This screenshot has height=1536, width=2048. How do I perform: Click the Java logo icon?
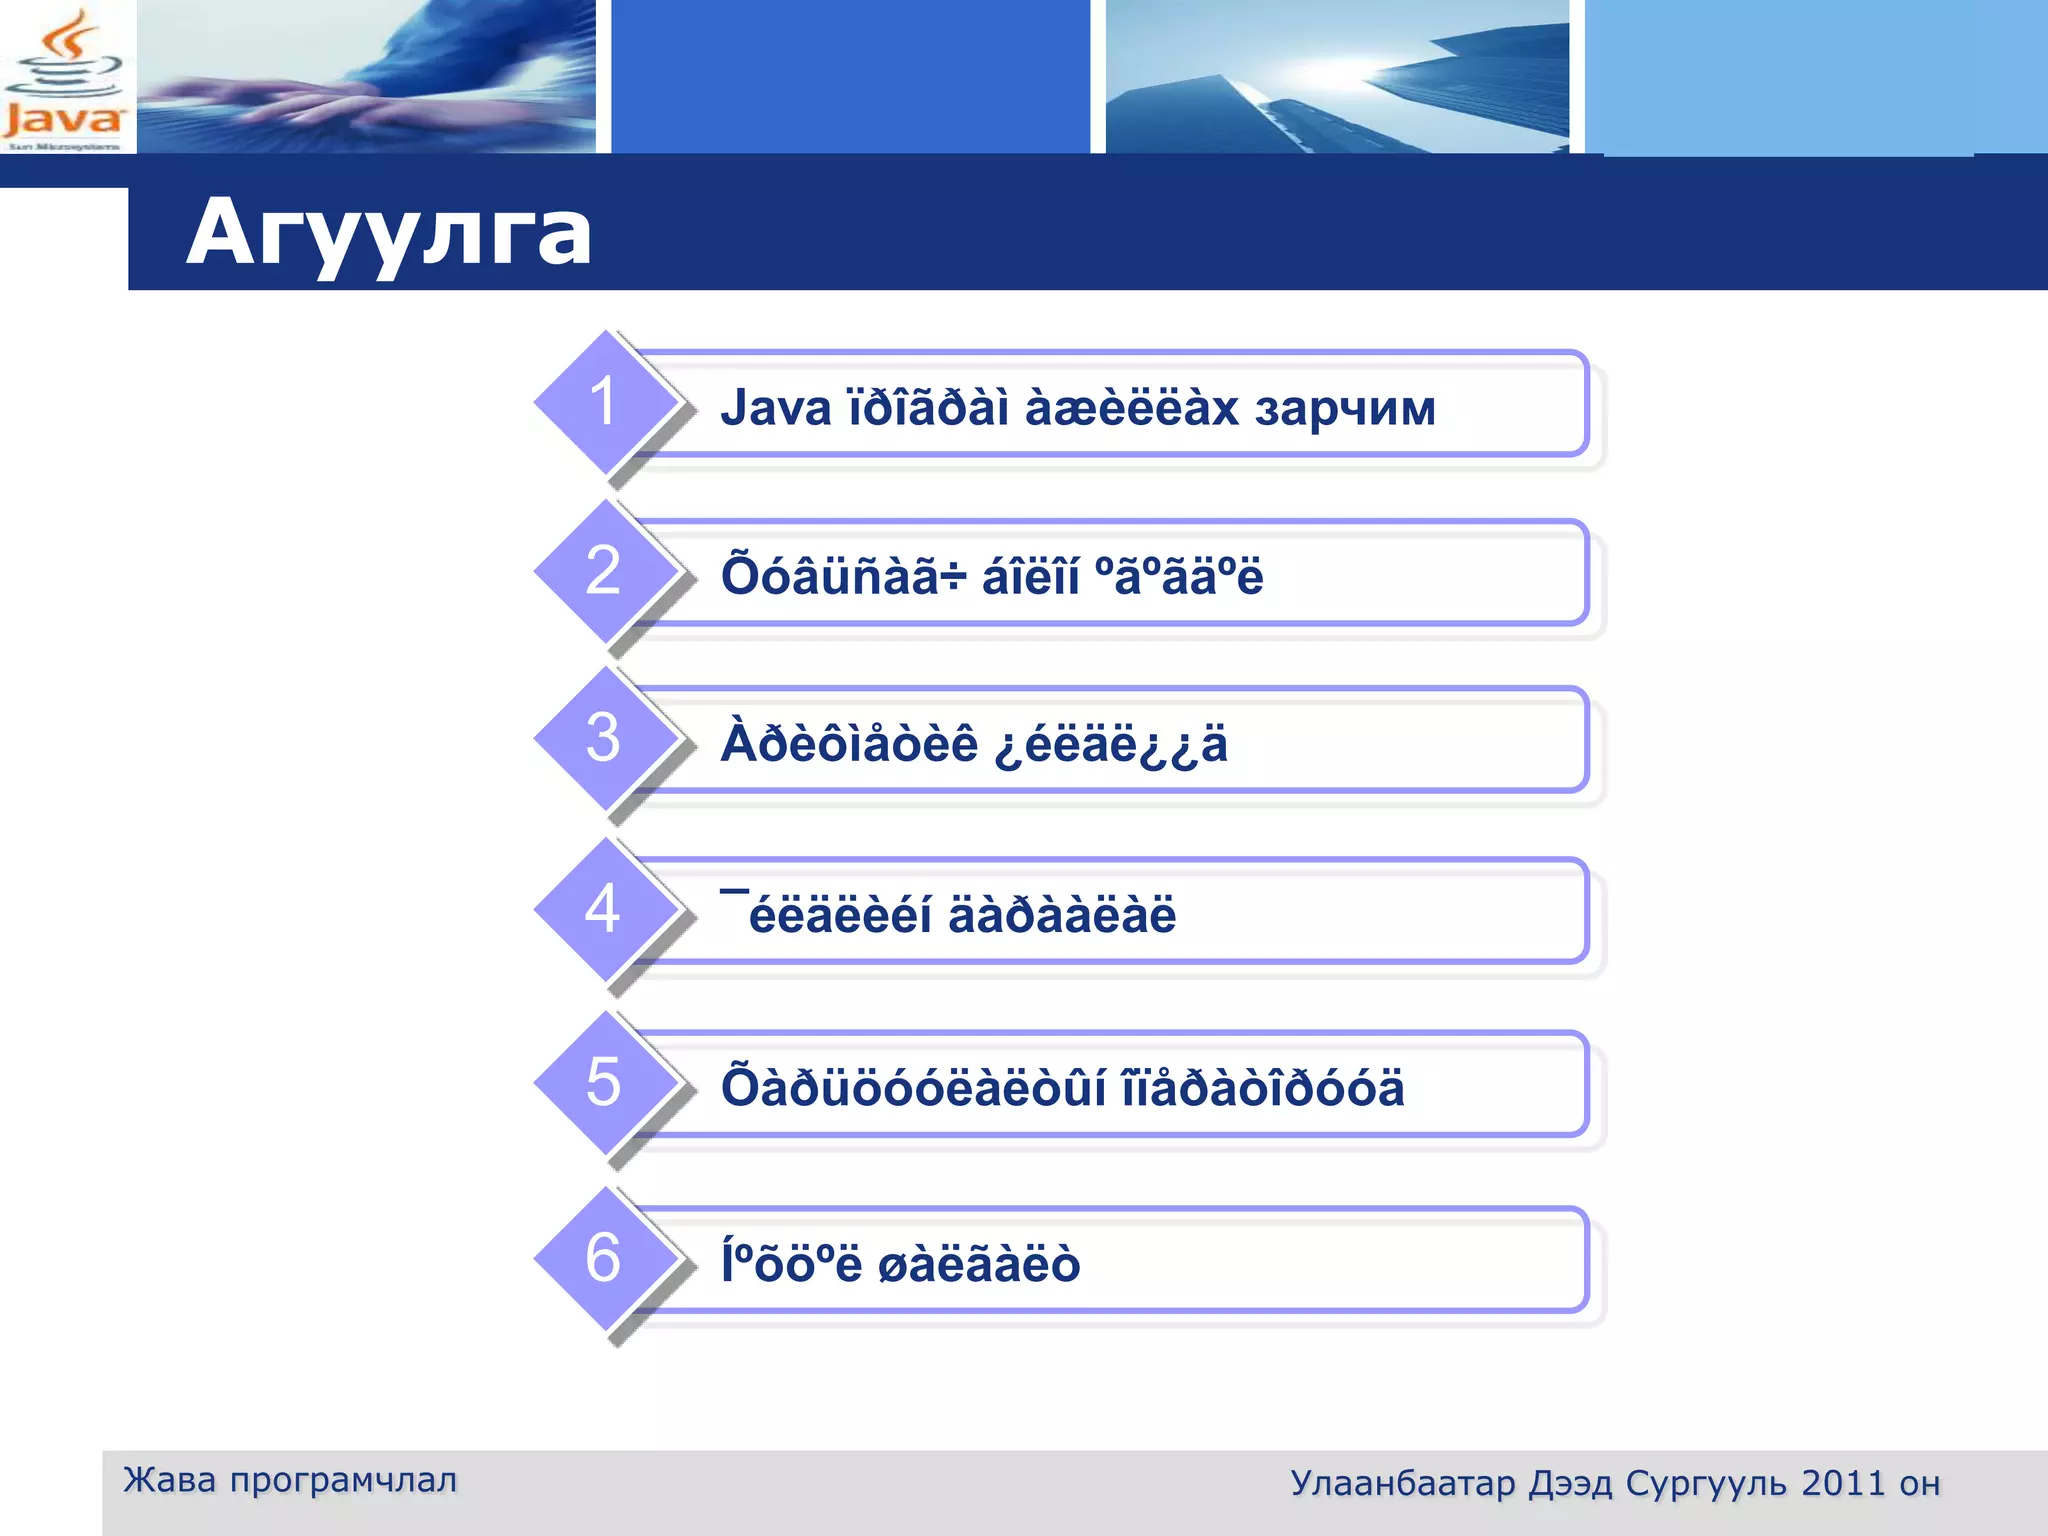pos(65,78)
